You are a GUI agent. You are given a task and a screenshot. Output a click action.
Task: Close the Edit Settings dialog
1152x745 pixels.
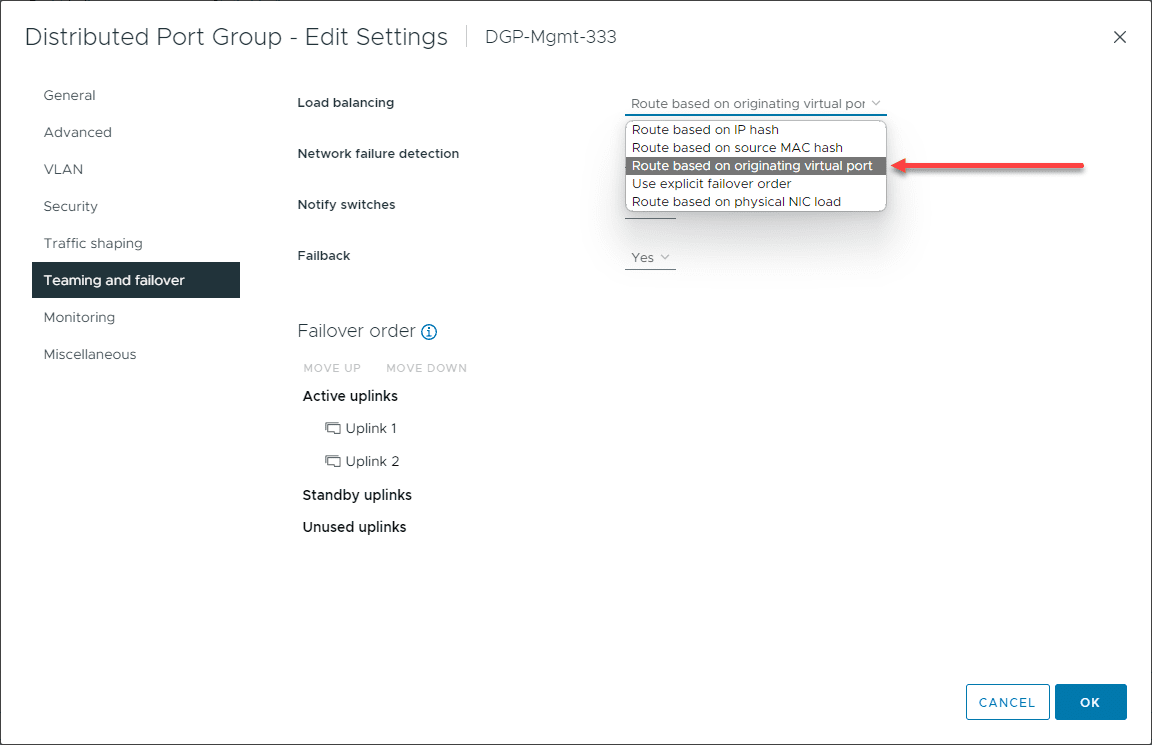point(1120,37)
